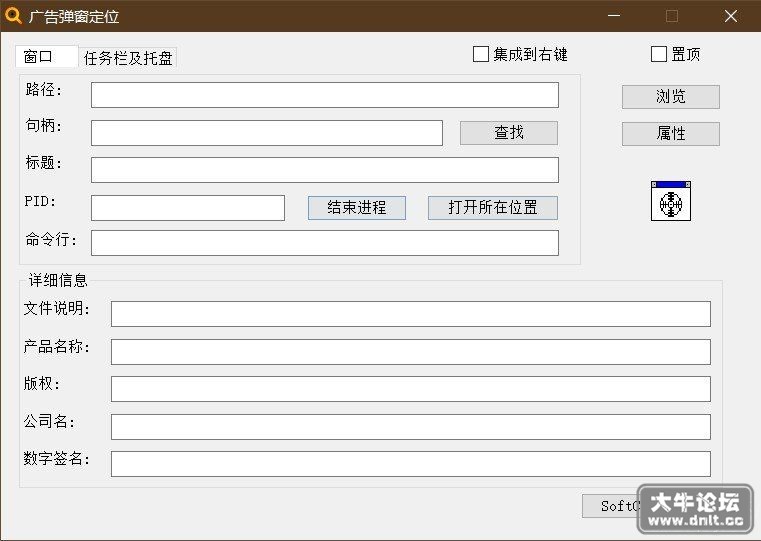Click the 路径: label
761x541 pixels.
pyautogui.click(x=44, y=89)
